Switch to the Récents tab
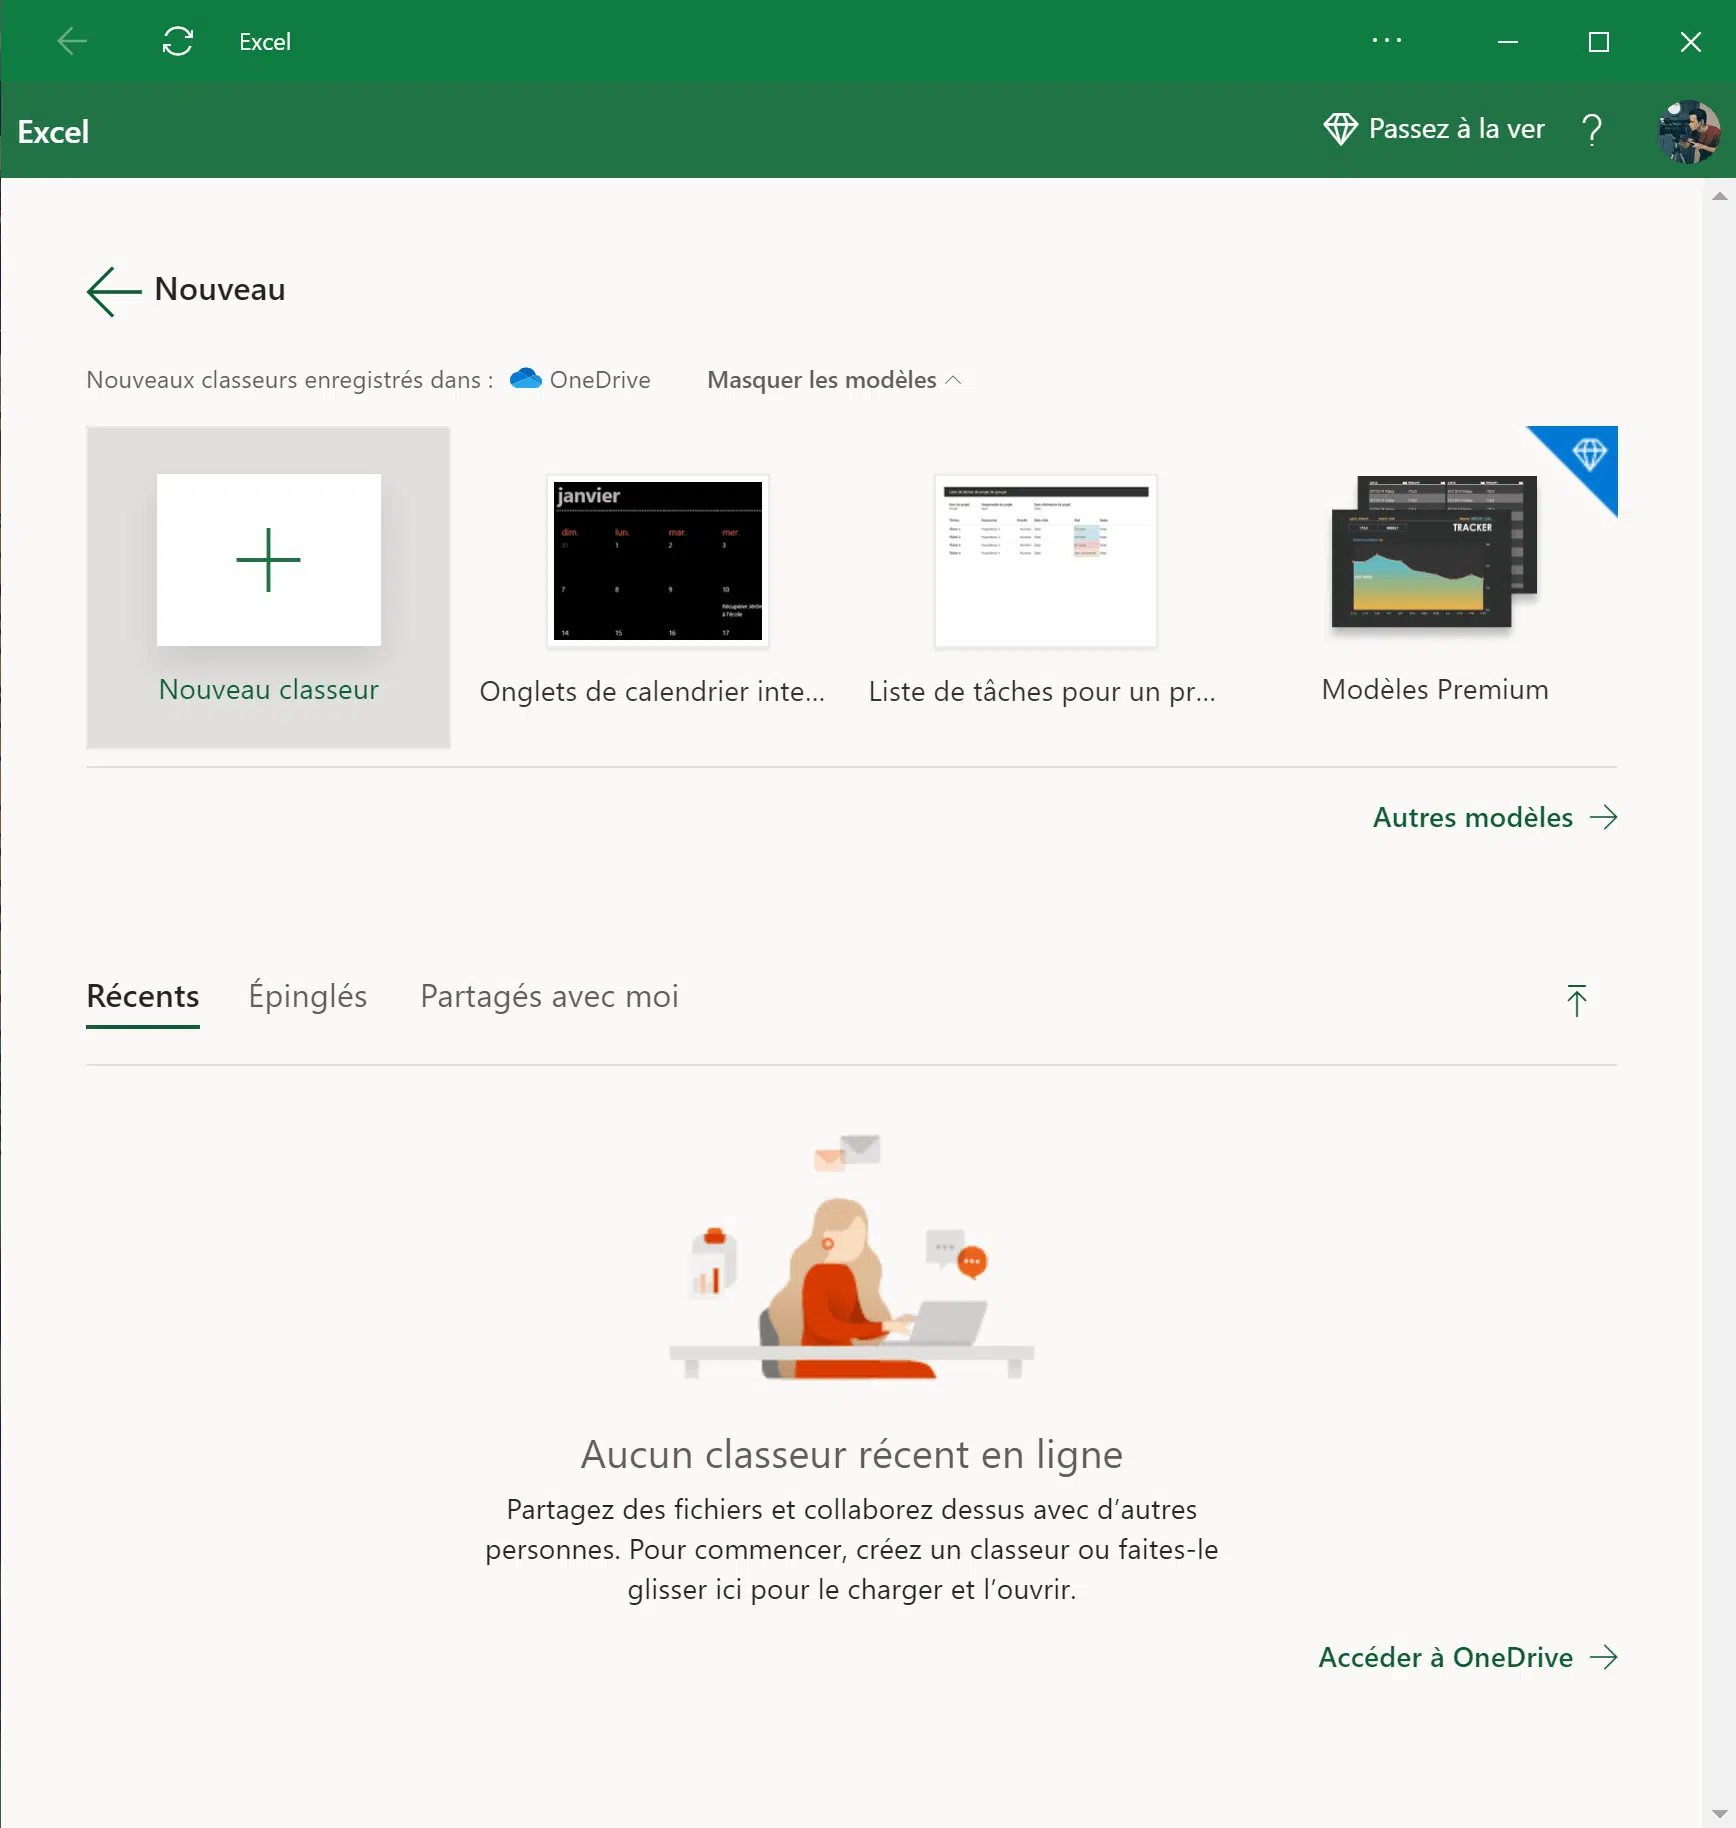Image resolution: width=1736 pixels, height=1828 pixels. tap(143, 996)
